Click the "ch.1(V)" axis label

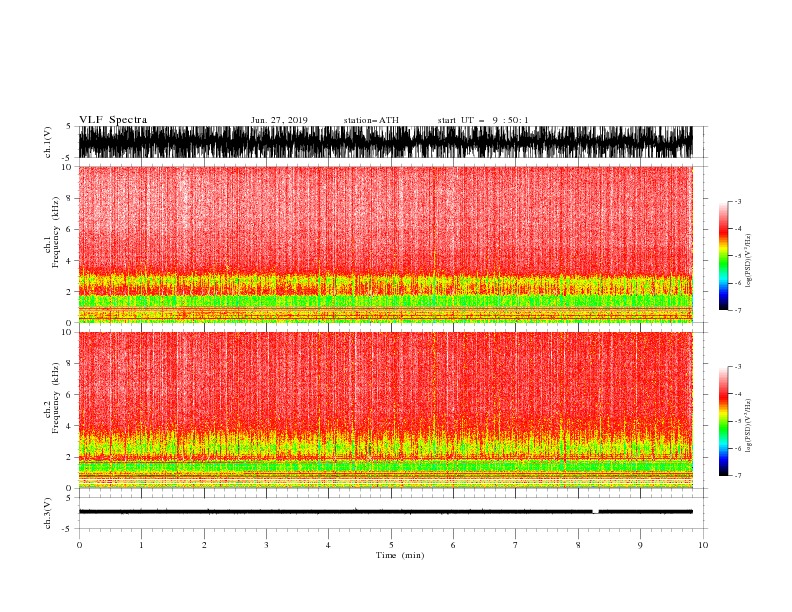[48, 142]
